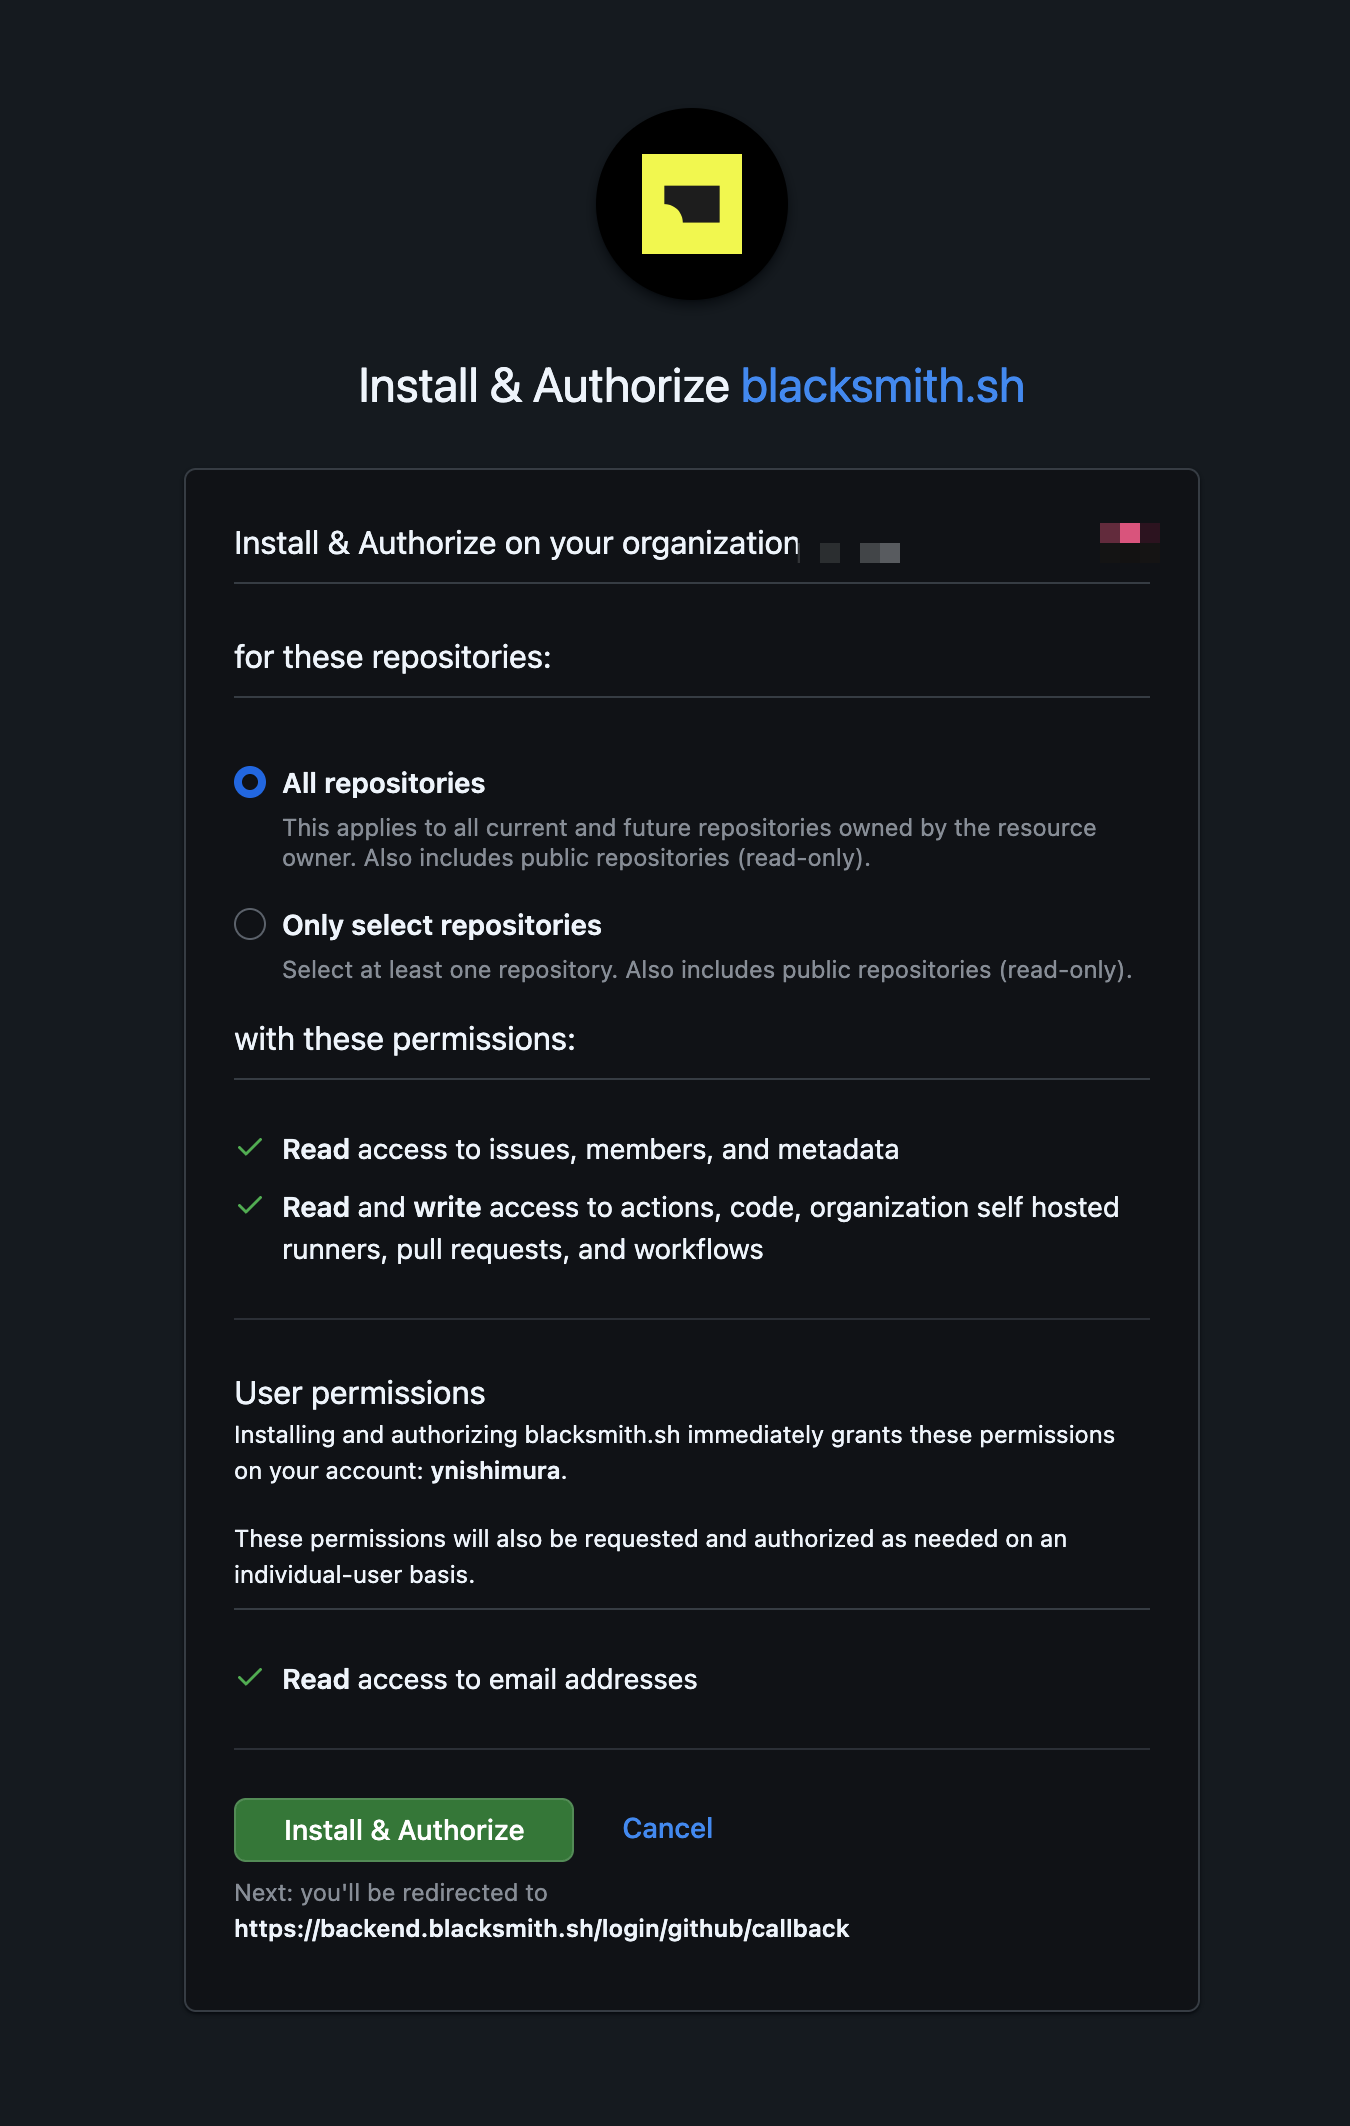Click the checkmark beside email addresses access
Image resolution: width=1350 pixels, height=2126 pixels.
(250, 1678)
